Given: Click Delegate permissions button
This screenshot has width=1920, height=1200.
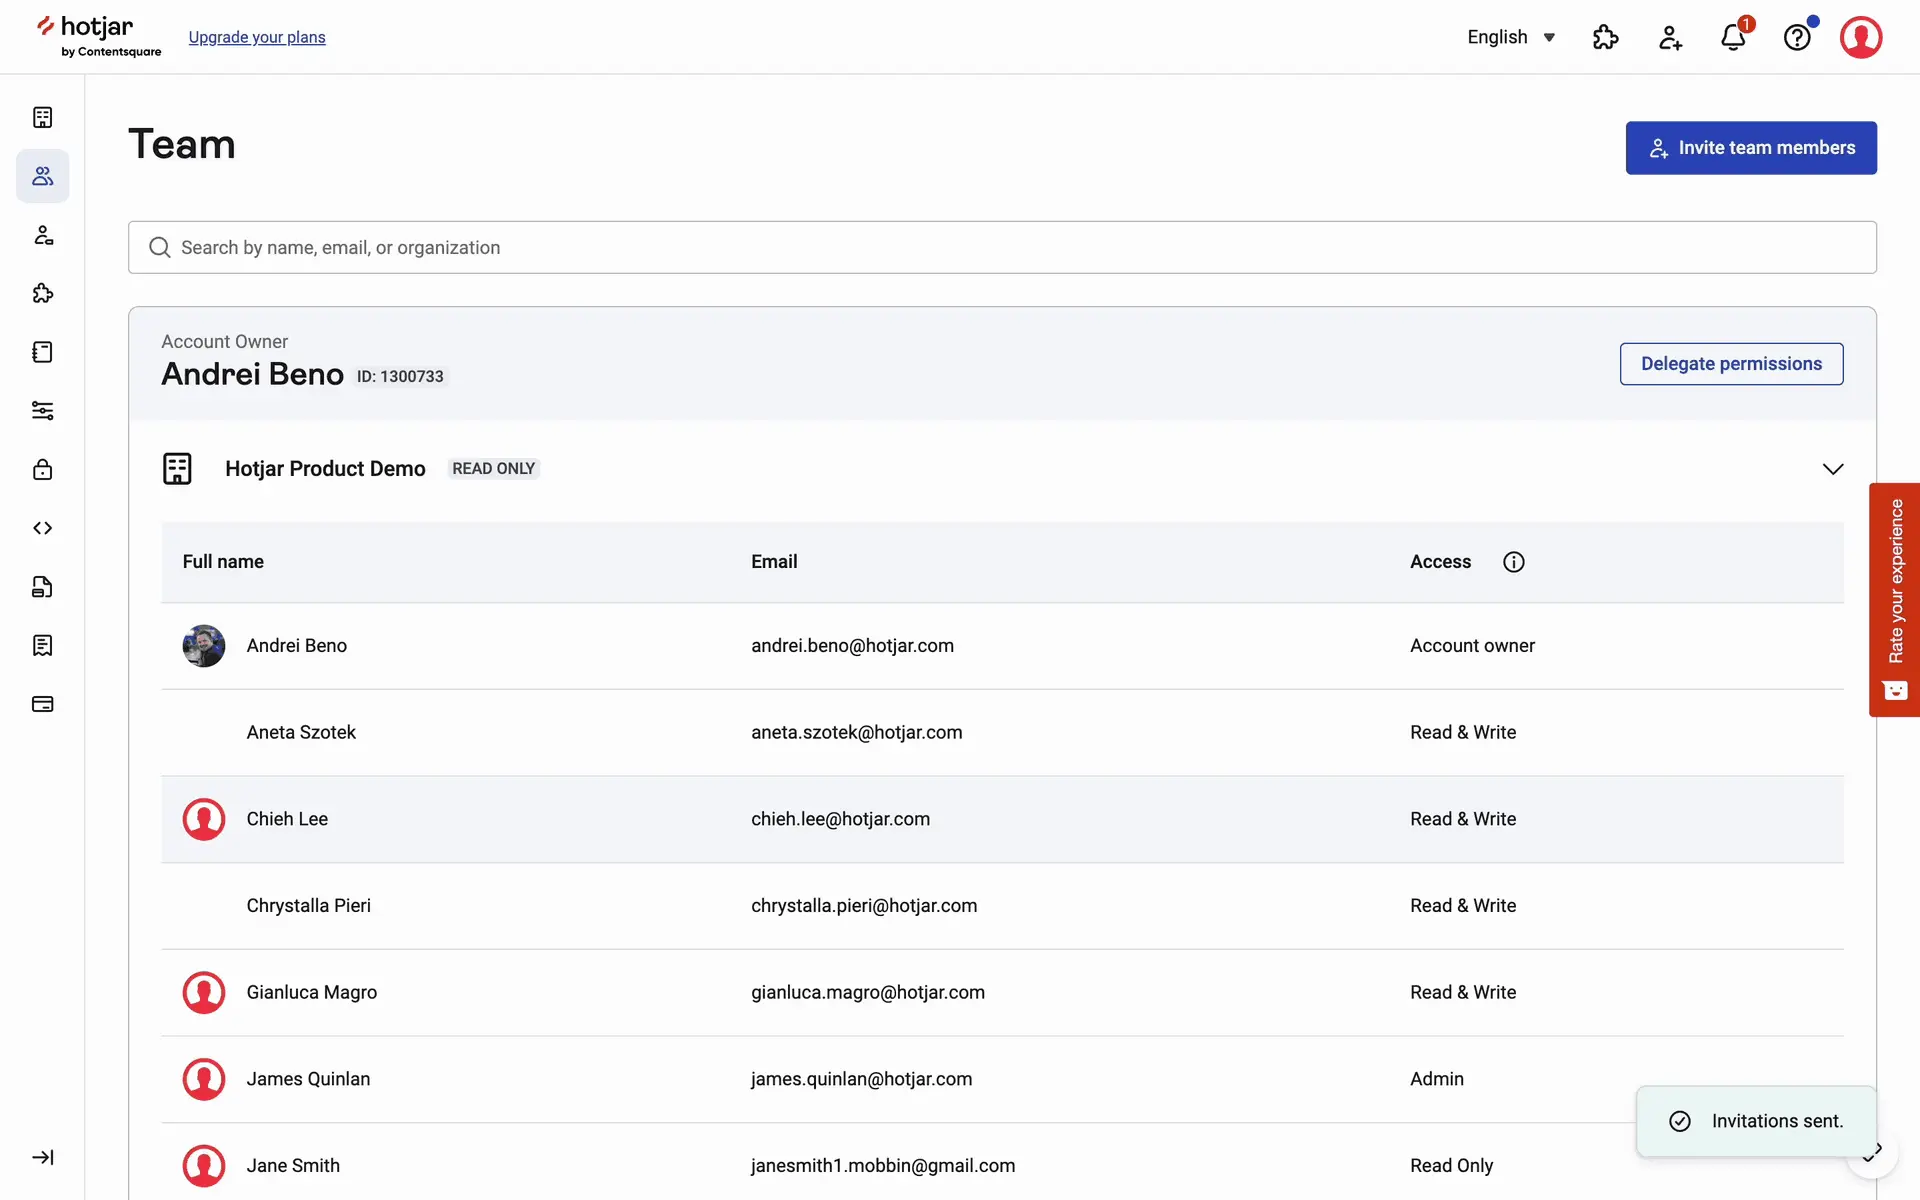Looking at the screenshot, I should point(1731,364).
